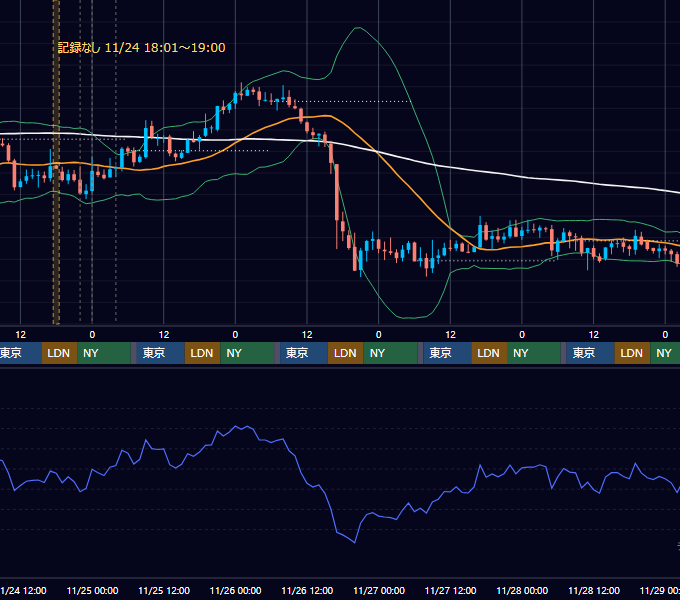Click the LDN session block on 11/25
This screenshot has width=680, height=600.
pos(203,353)
